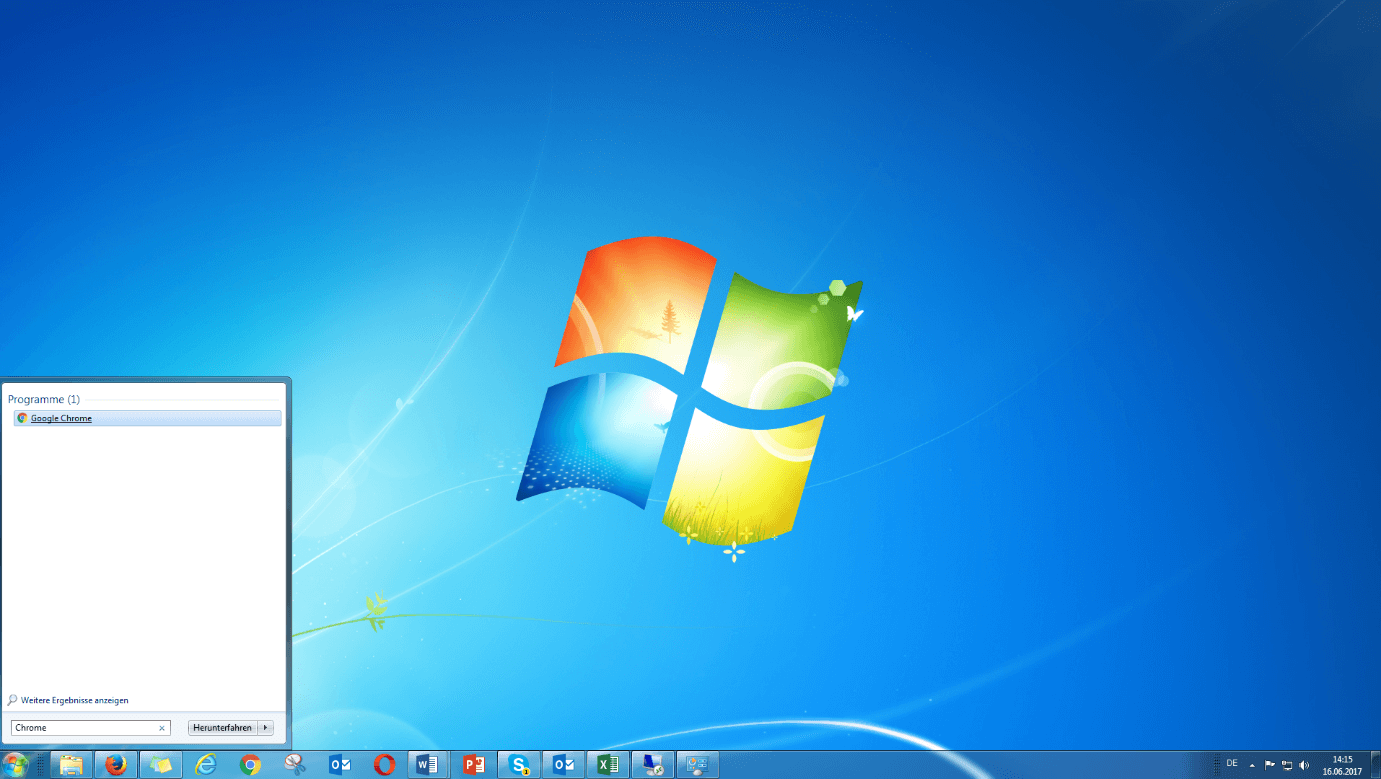Click the search magnifier next to Weitere Ergebnisse

(x=12, y=700)
